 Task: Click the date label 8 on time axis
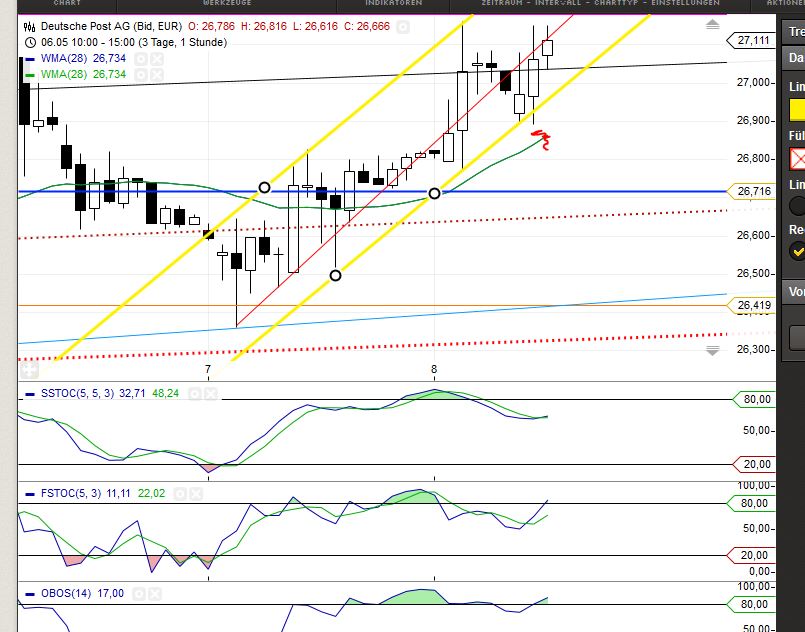pyautogui.click(x=434, y=369)
